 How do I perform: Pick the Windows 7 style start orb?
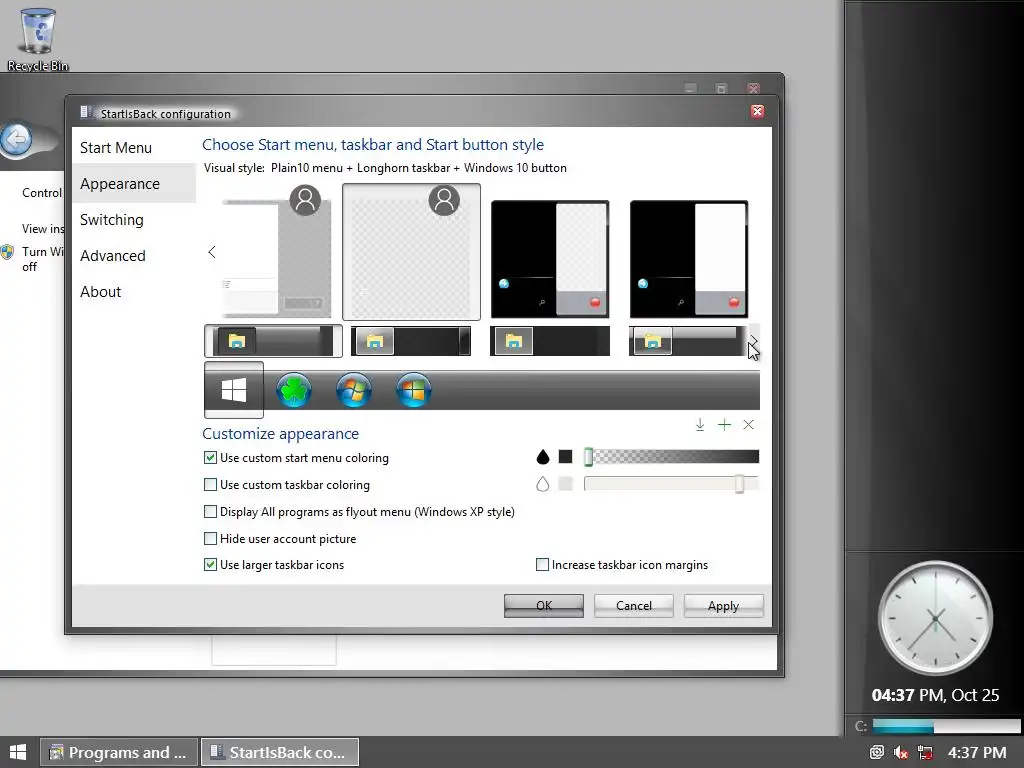[353, 391]
